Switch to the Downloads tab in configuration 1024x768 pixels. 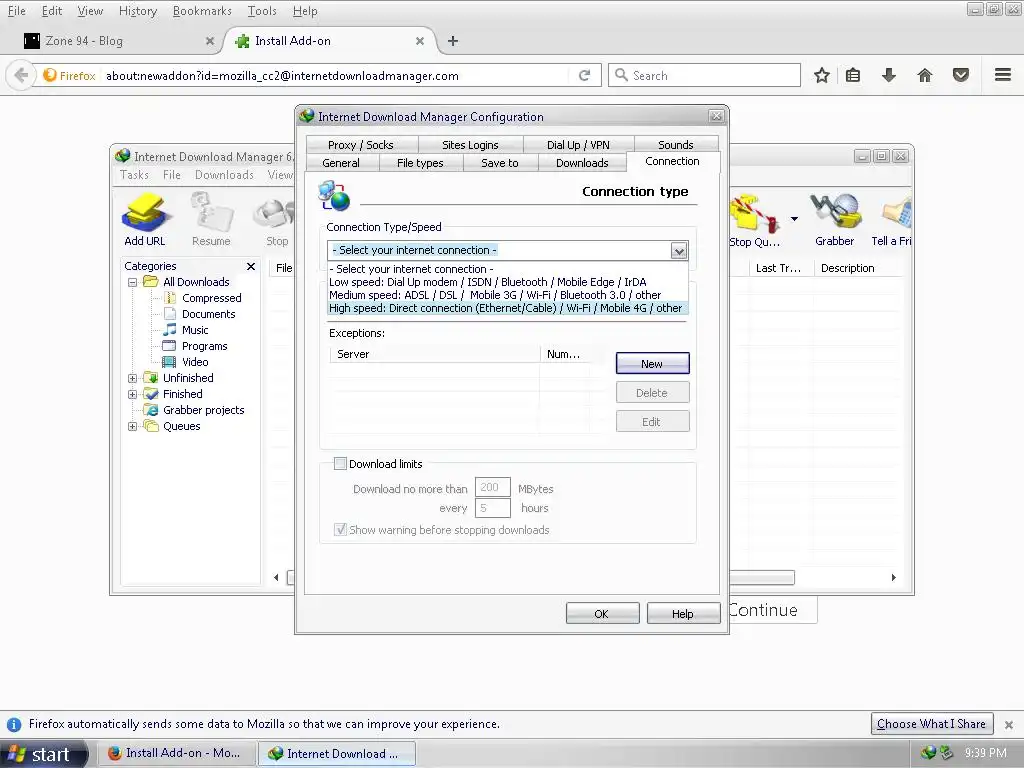coord(582,163)
